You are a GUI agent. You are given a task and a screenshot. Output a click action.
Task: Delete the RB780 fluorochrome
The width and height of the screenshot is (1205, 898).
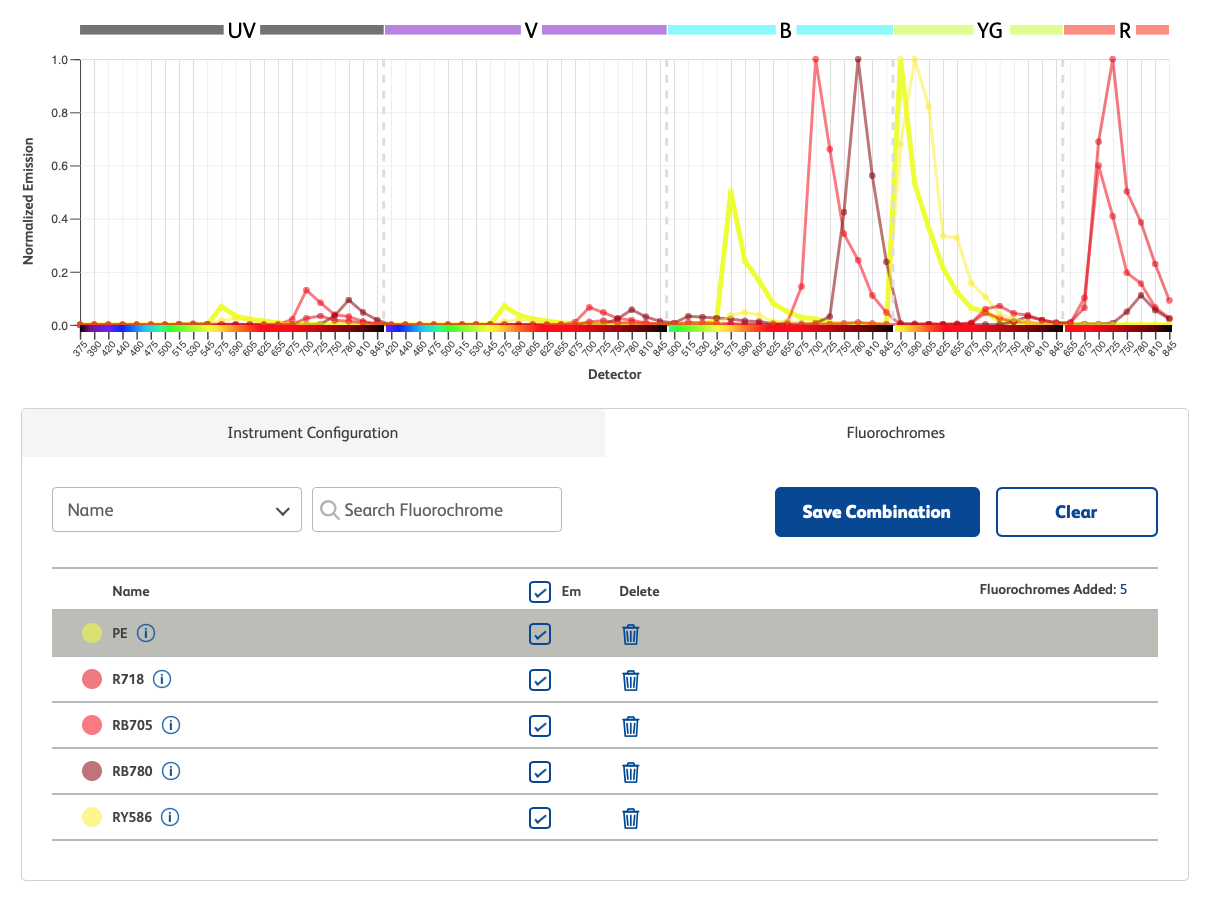pos(630,771)
